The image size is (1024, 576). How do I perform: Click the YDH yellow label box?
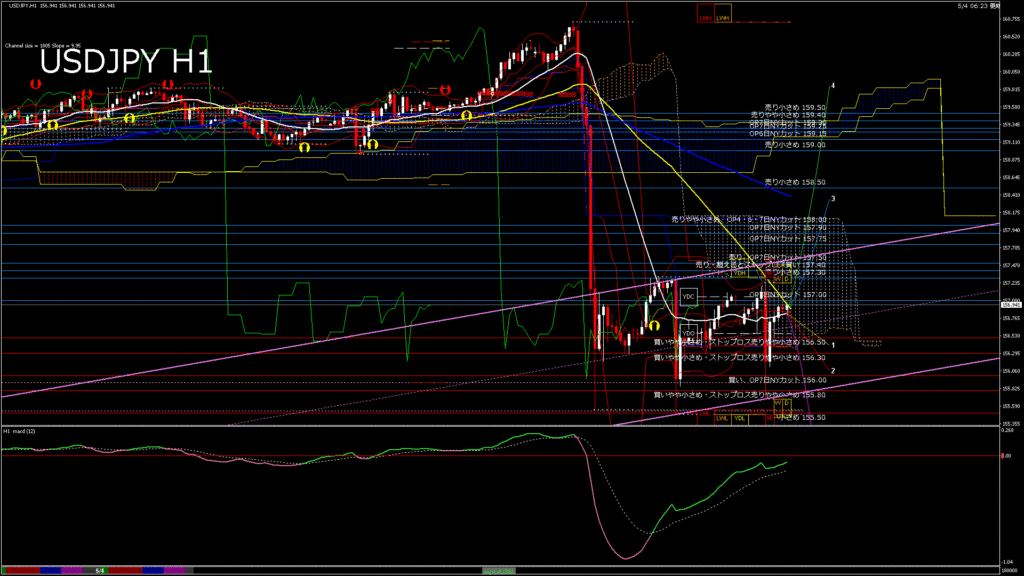739,274
